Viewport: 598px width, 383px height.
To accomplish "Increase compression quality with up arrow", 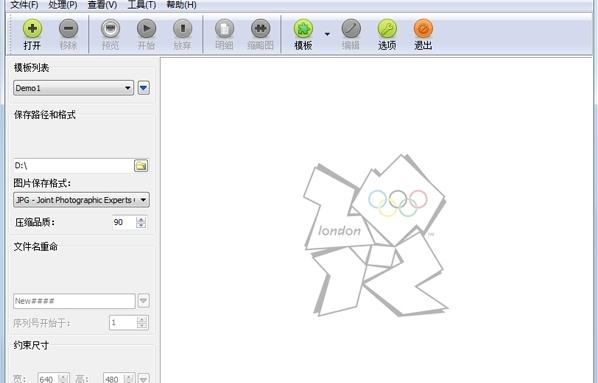I will pyautogui.click(x=141, y=219).
